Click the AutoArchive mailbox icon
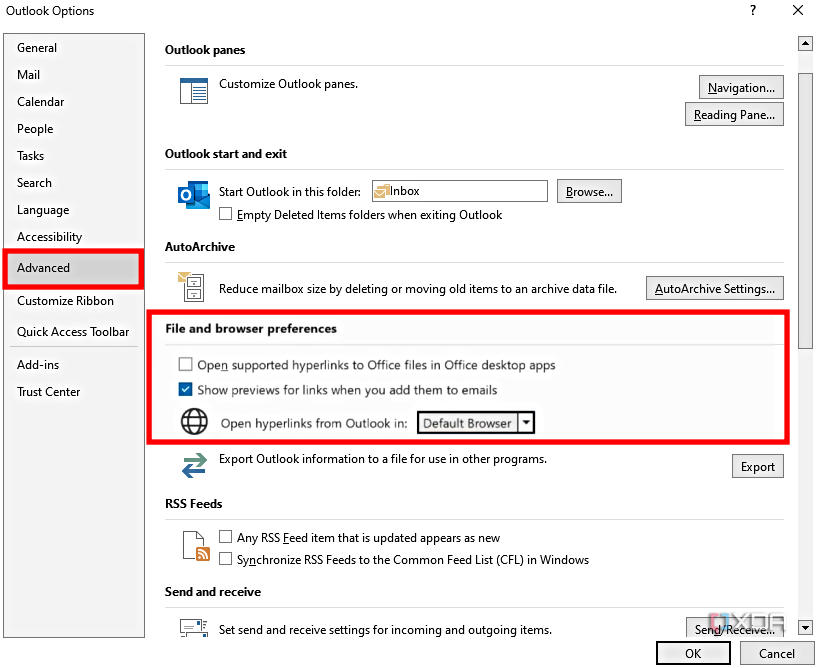This screenshot has width=818, height=668. tap(192, 288)
